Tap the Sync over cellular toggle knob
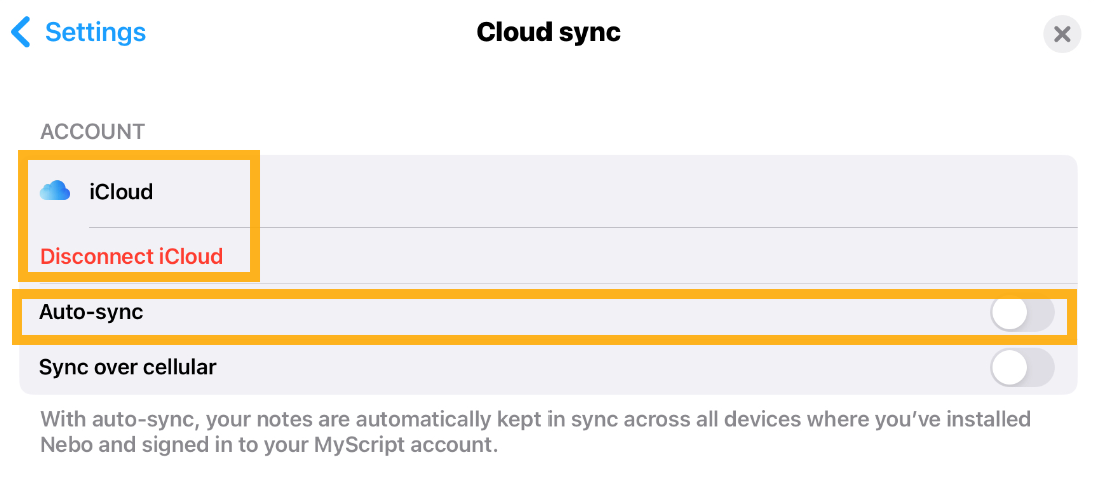The height and width of the screenshot is (488, 1094). (1009, 368)
